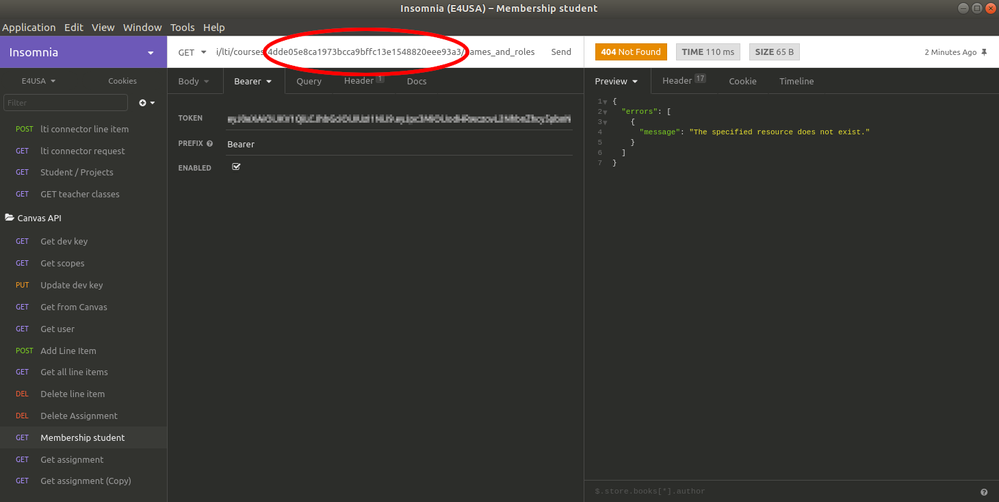
Task: Select the Student / Projects request
Action: 83,172
